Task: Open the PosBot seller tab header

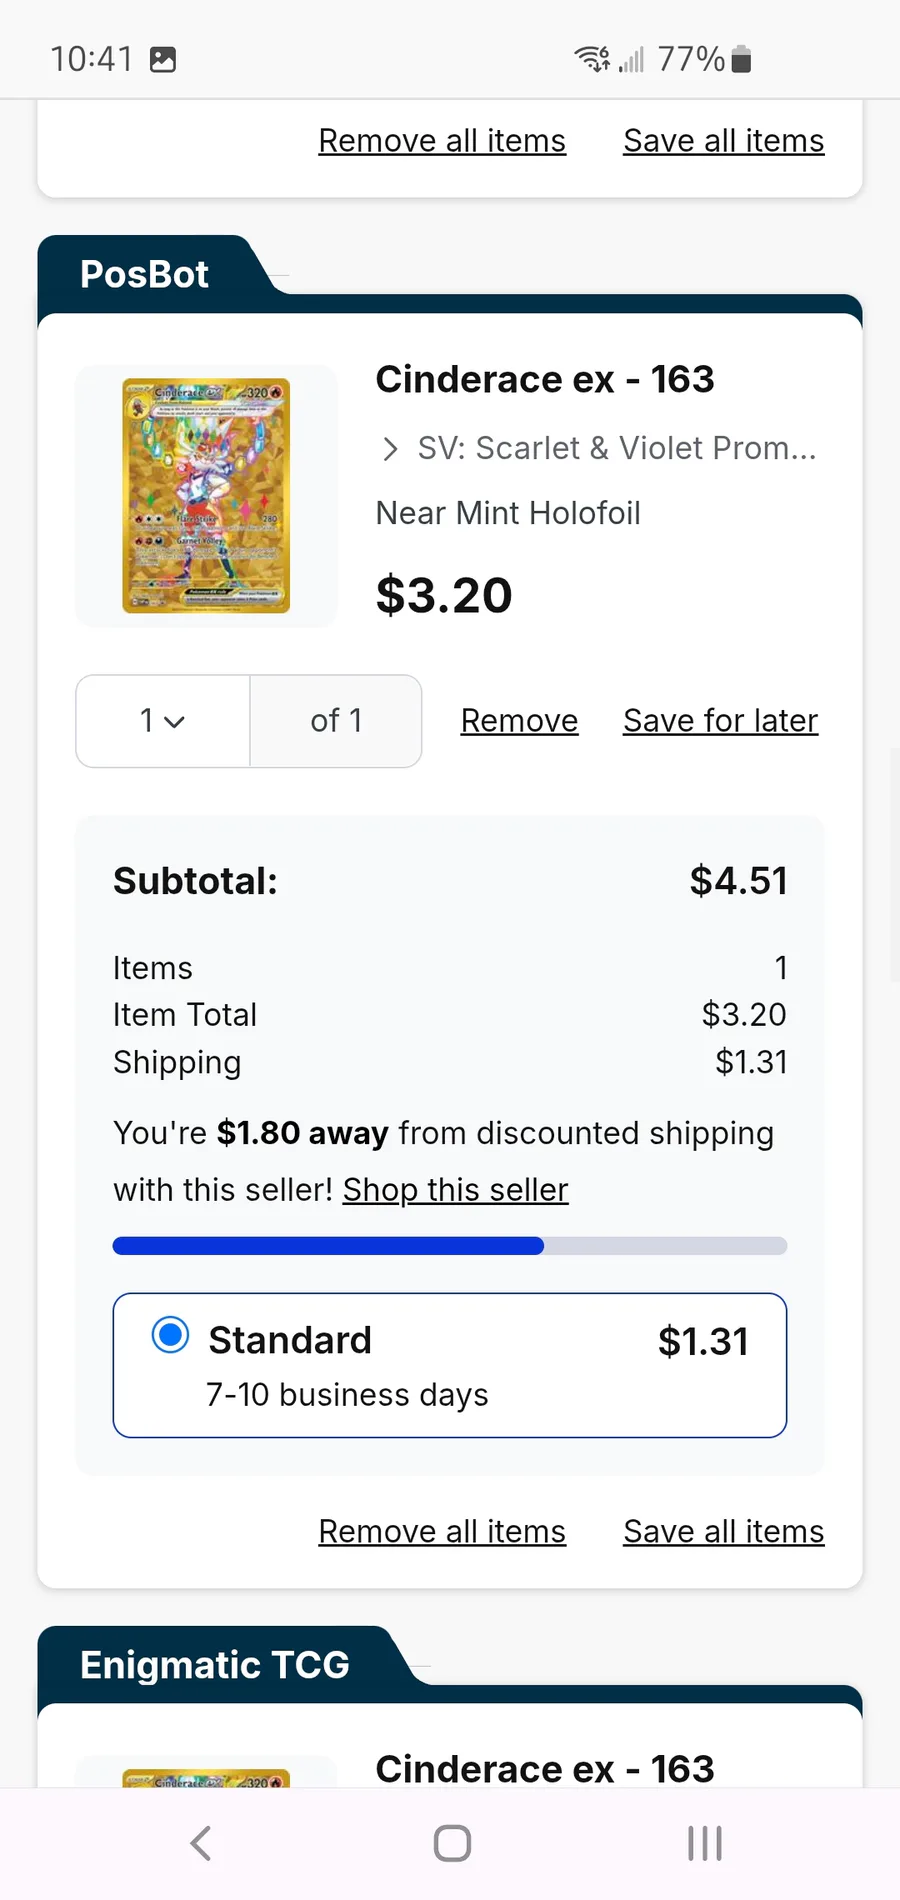Action: point(145,274)
